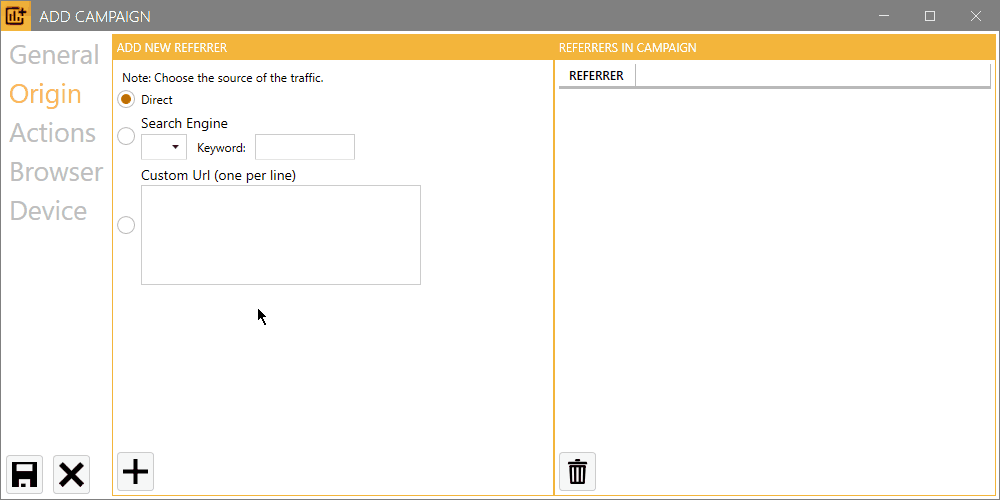Viewport: 1000px width, 500px height.
Task: Enable the Custom Url radio button
Action: [126, 225]
